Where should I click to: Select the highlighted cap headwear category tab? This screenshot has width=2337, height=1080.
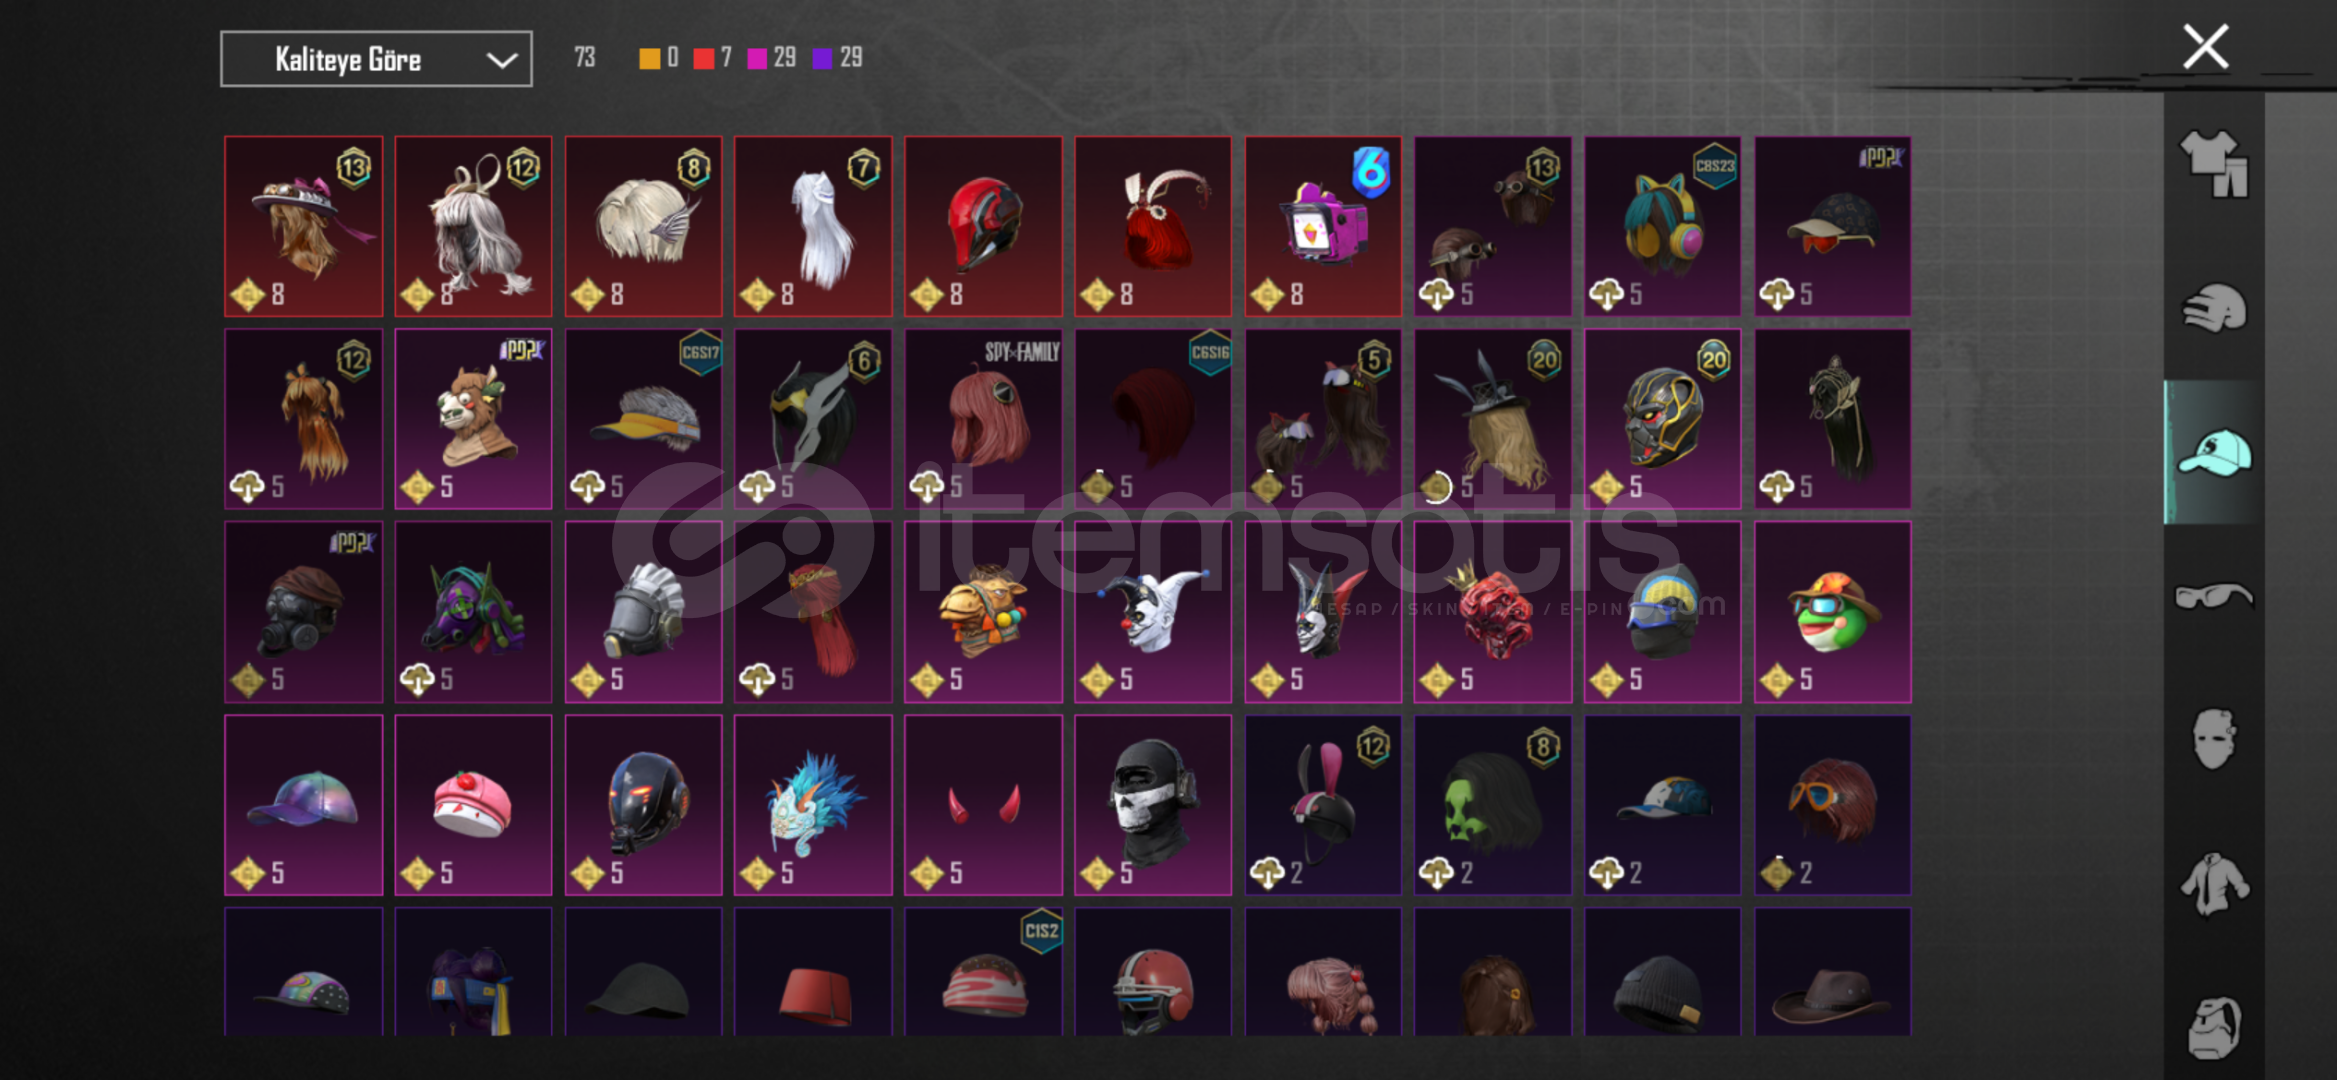click(2213, 452)
